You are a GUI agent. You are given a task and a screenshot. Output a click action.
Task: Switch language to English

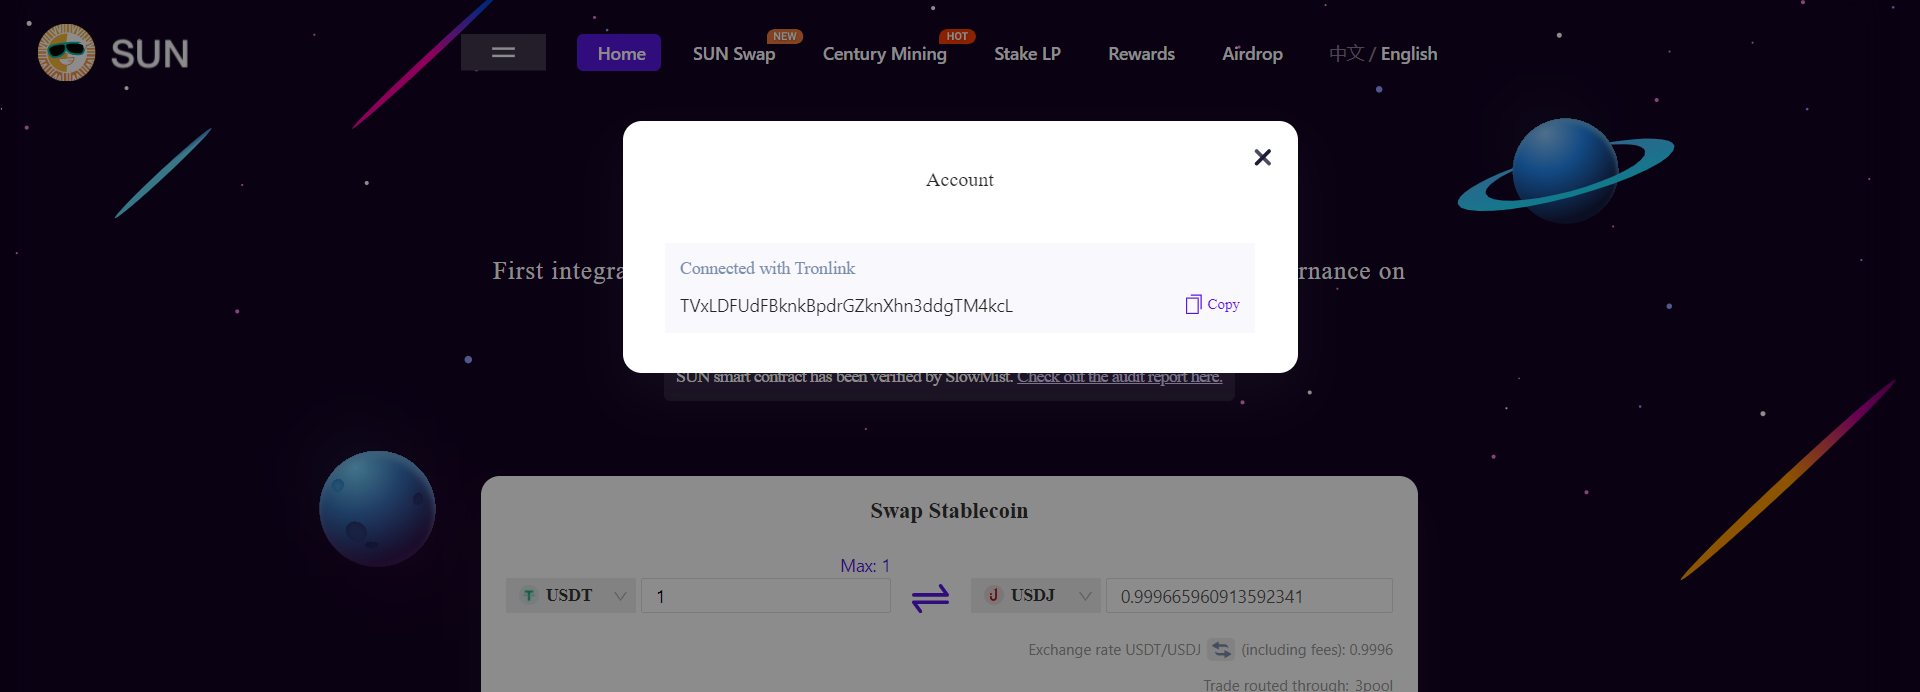1409,54
